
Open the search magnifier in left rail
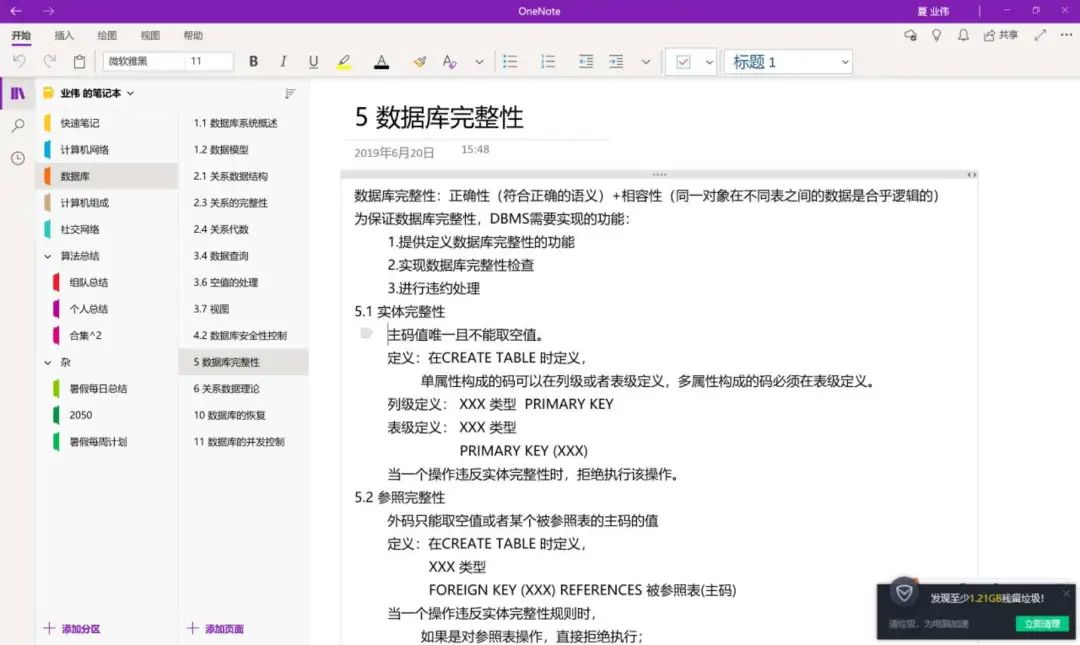(18, 126)
